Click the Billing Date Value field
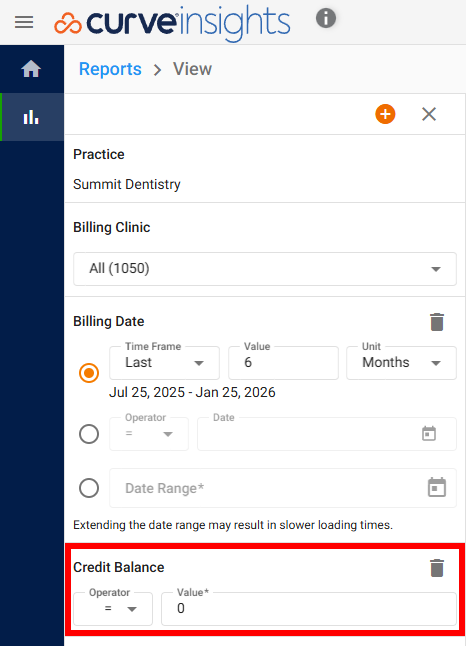The width and height of the screenshot is (466, 646). click(x=283, y=363)
